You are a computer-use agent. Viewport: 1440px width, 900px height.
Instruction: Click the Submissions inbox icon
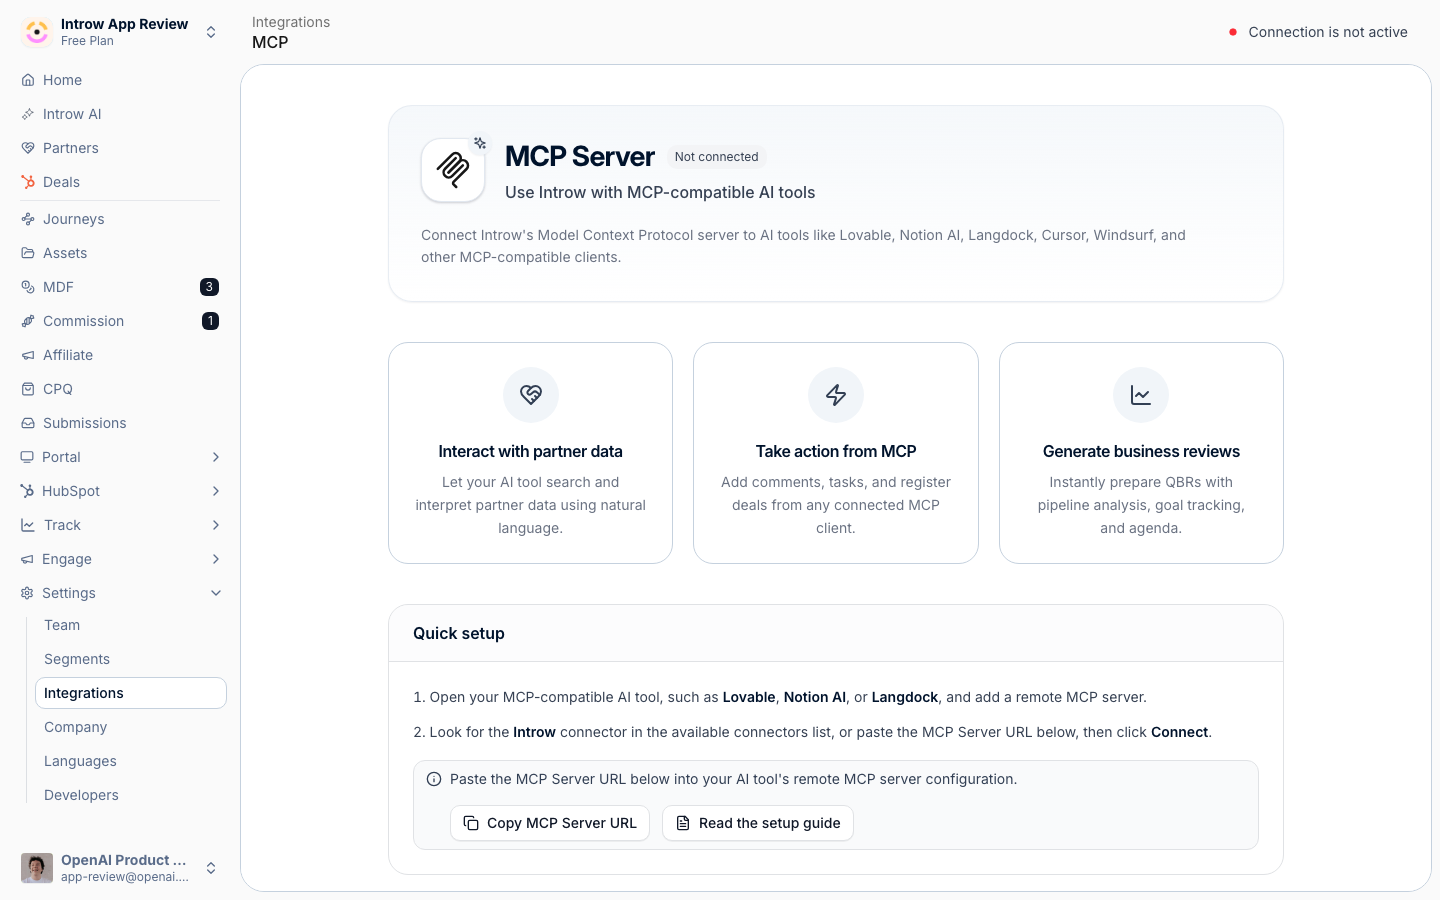pyautogui.click(x=28, y=423)
